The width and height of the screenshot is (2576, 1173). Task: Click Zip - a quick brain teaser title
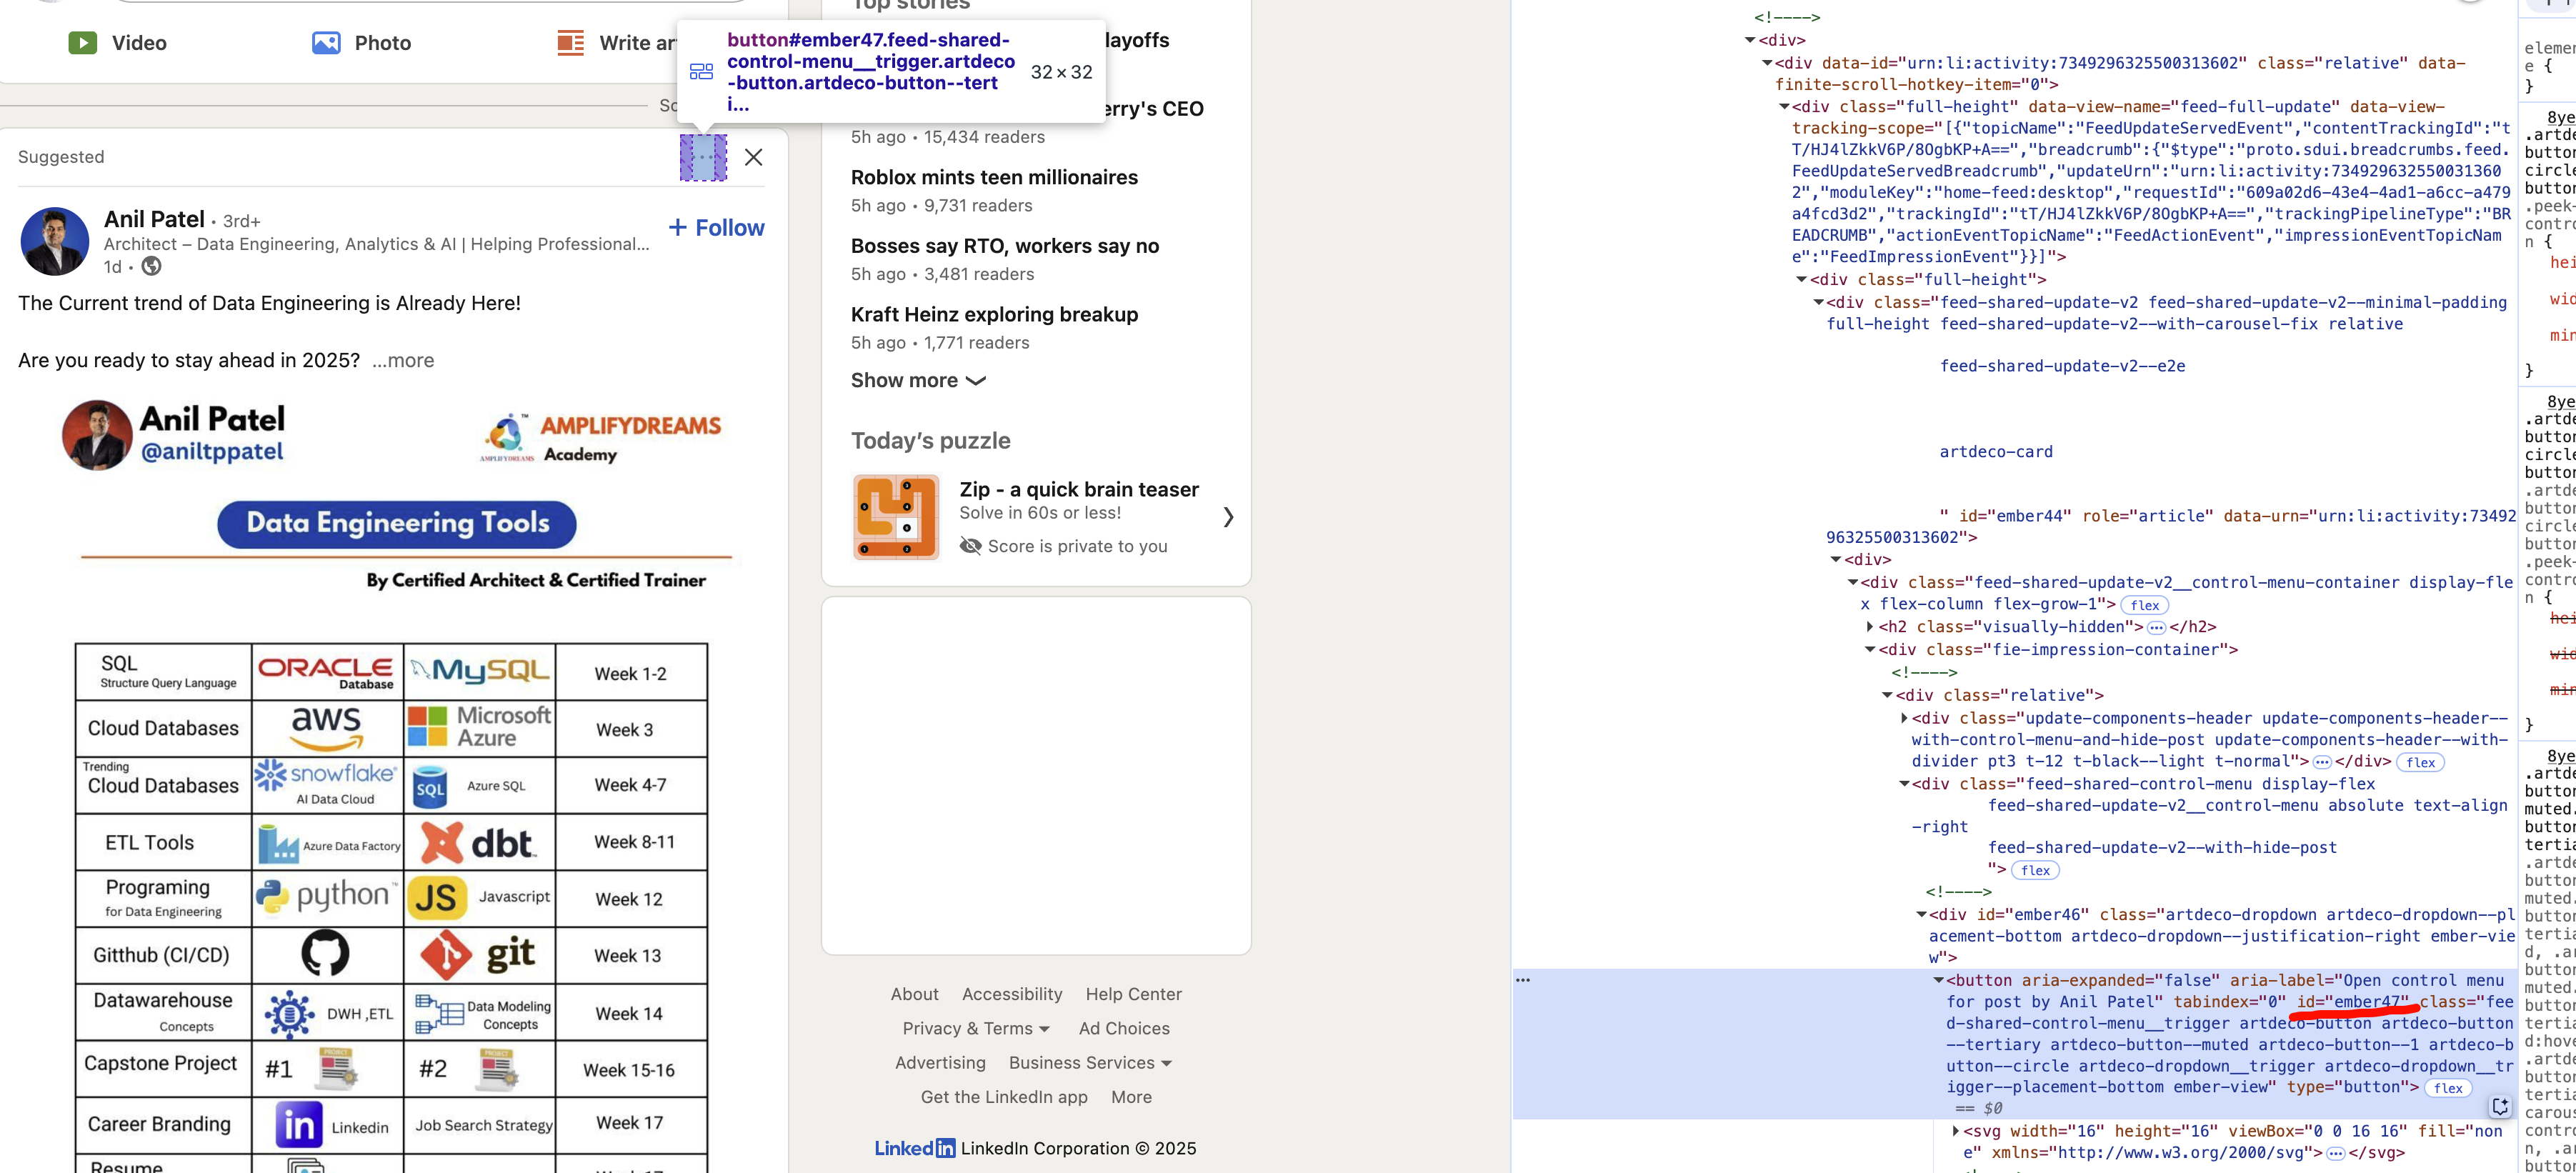coord(1079,489)
